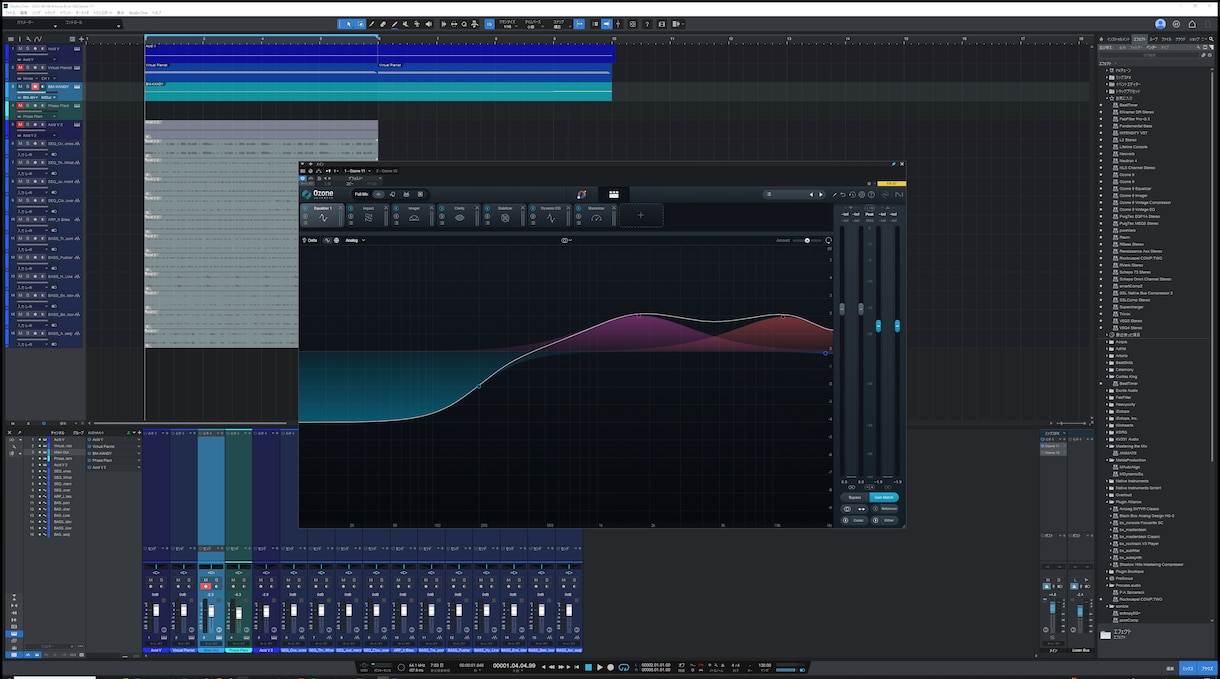1220x679 pixels.
Task: Open the Ozone module chain view icon
Action: 614,194
